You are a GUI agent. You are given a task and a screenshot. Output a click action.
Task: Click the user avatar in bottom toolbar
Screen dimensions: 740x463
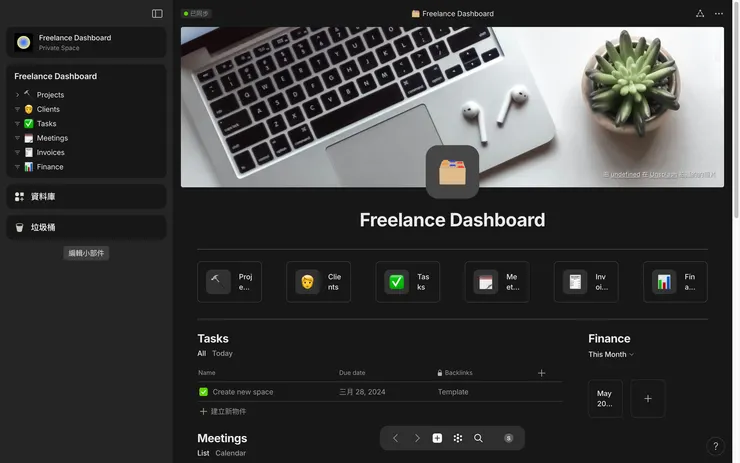click(508, 438)
